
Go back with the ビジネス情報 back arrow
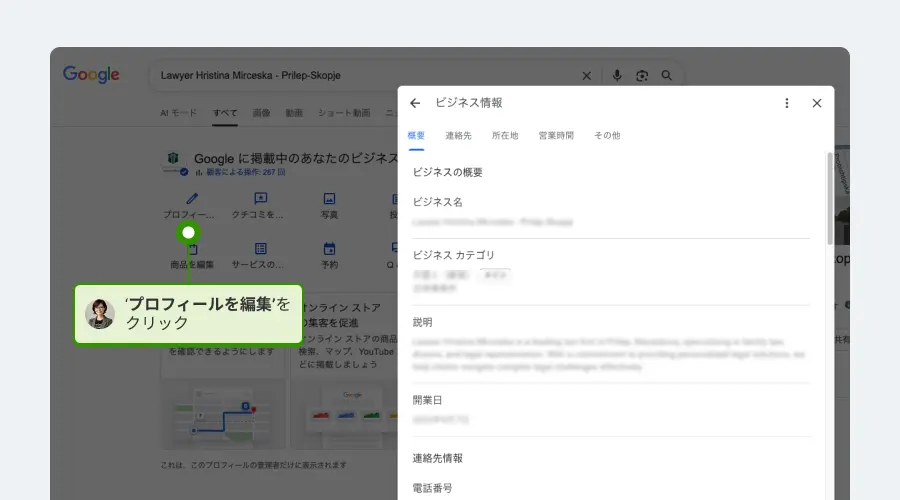tap(415, 103)
